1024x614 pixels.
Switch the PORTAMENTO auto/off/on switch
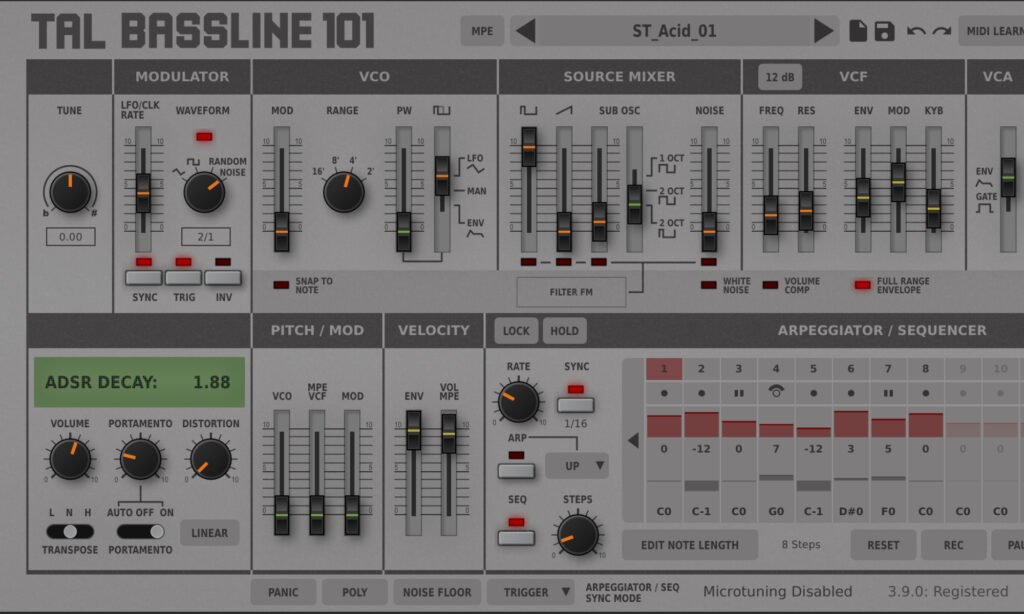(x=140, y=532)
